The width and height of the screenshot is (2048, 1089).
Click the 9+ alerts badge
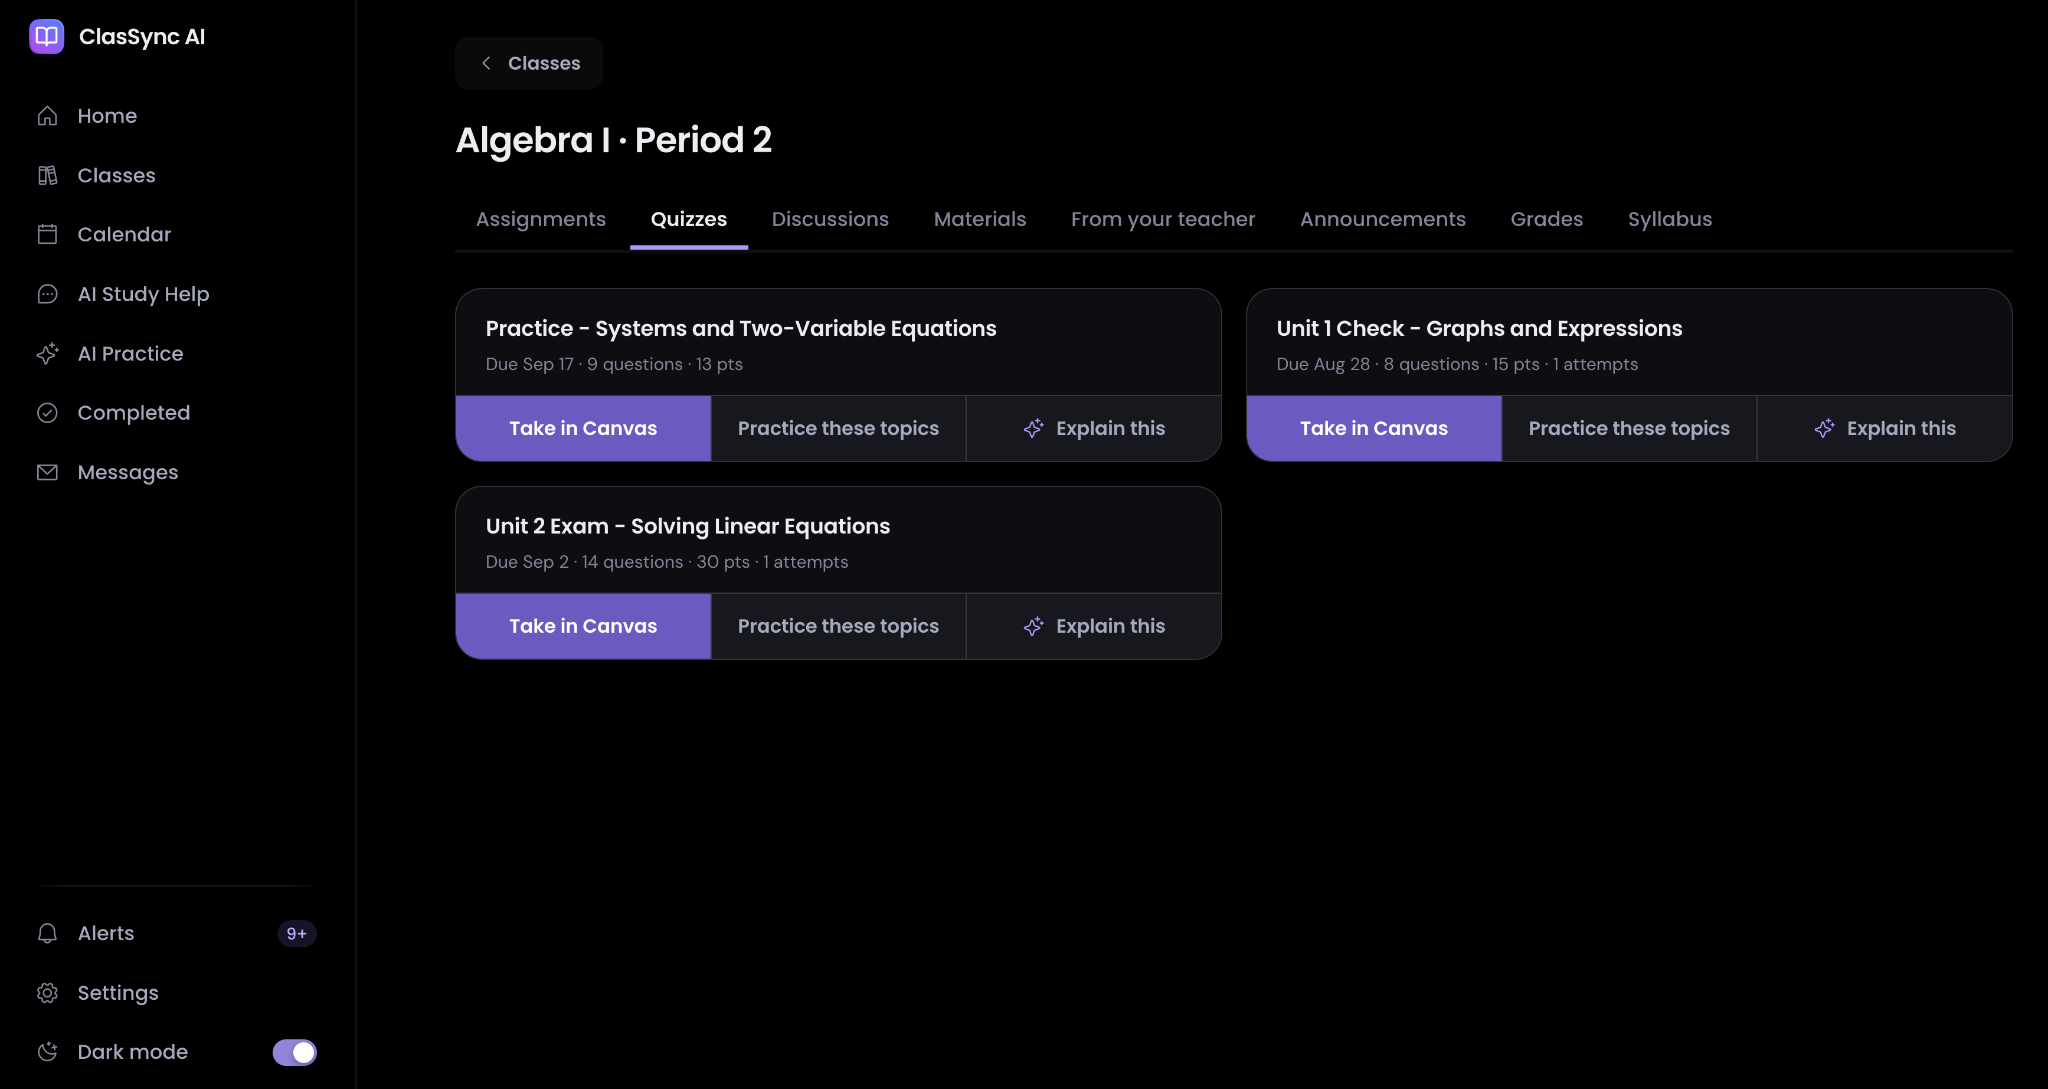point(297,933)
